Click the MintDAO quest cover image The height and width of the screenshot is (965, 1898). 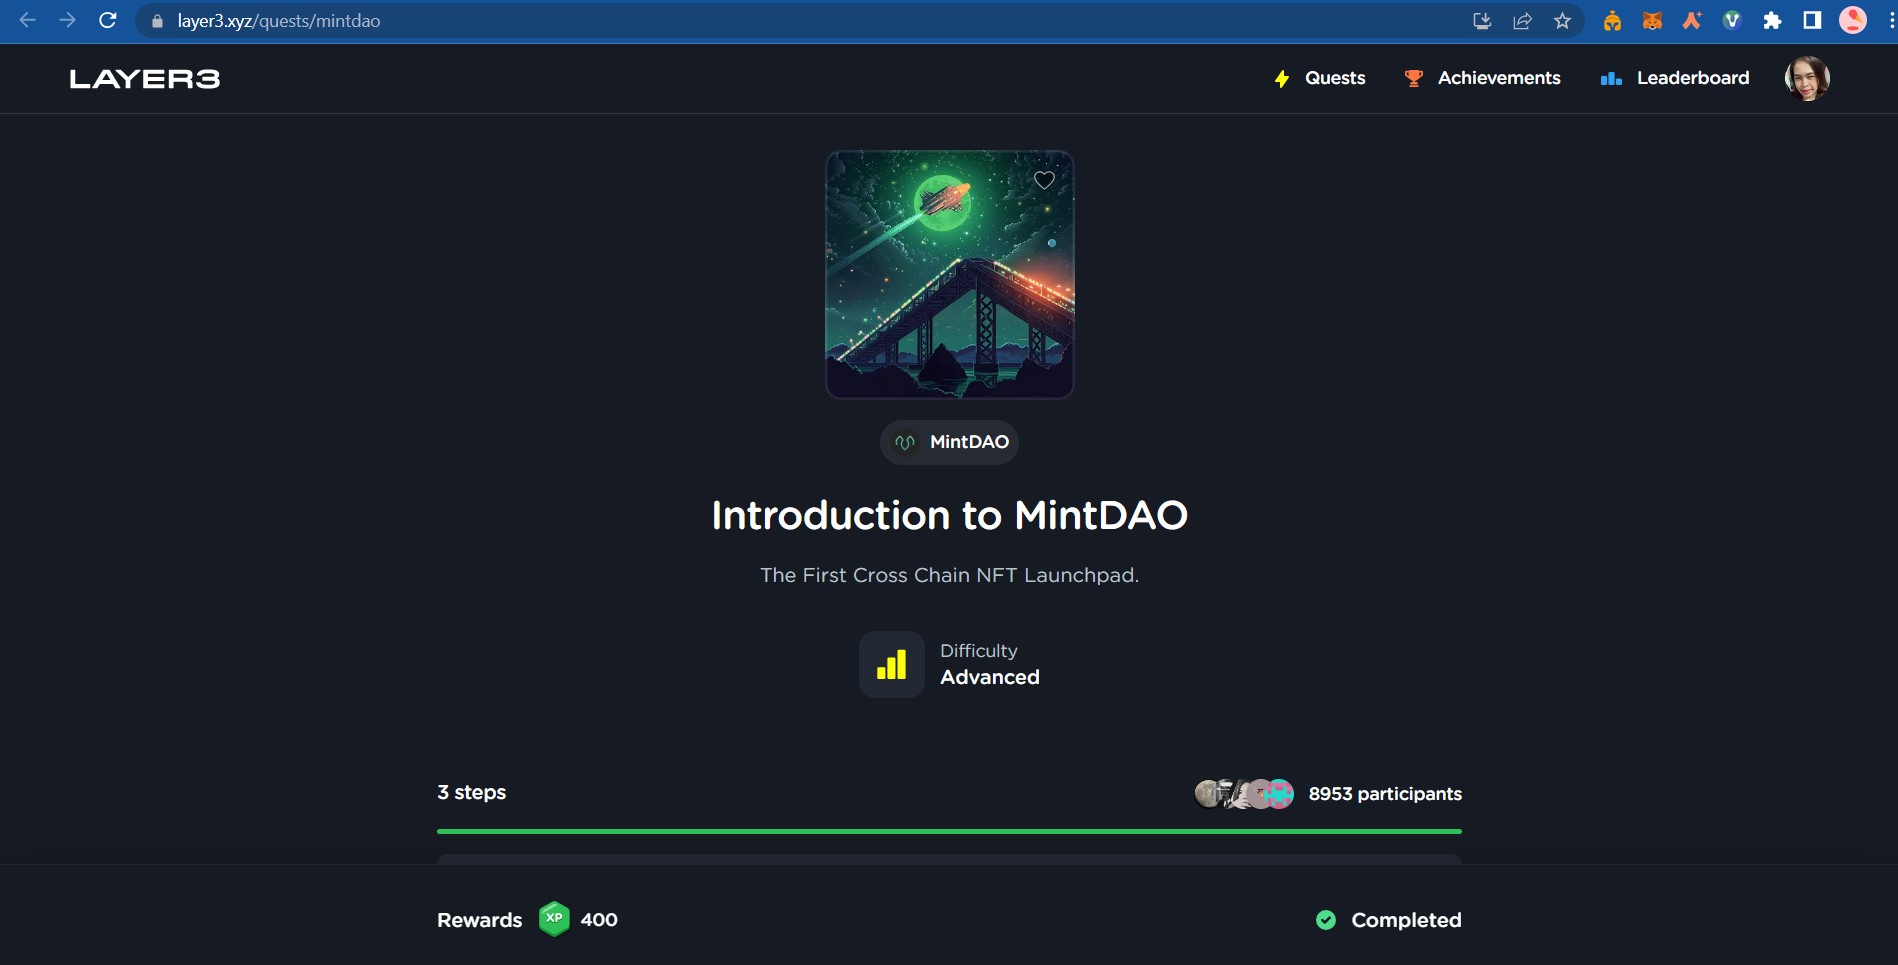pyautogui.click(x=949, y=275)
